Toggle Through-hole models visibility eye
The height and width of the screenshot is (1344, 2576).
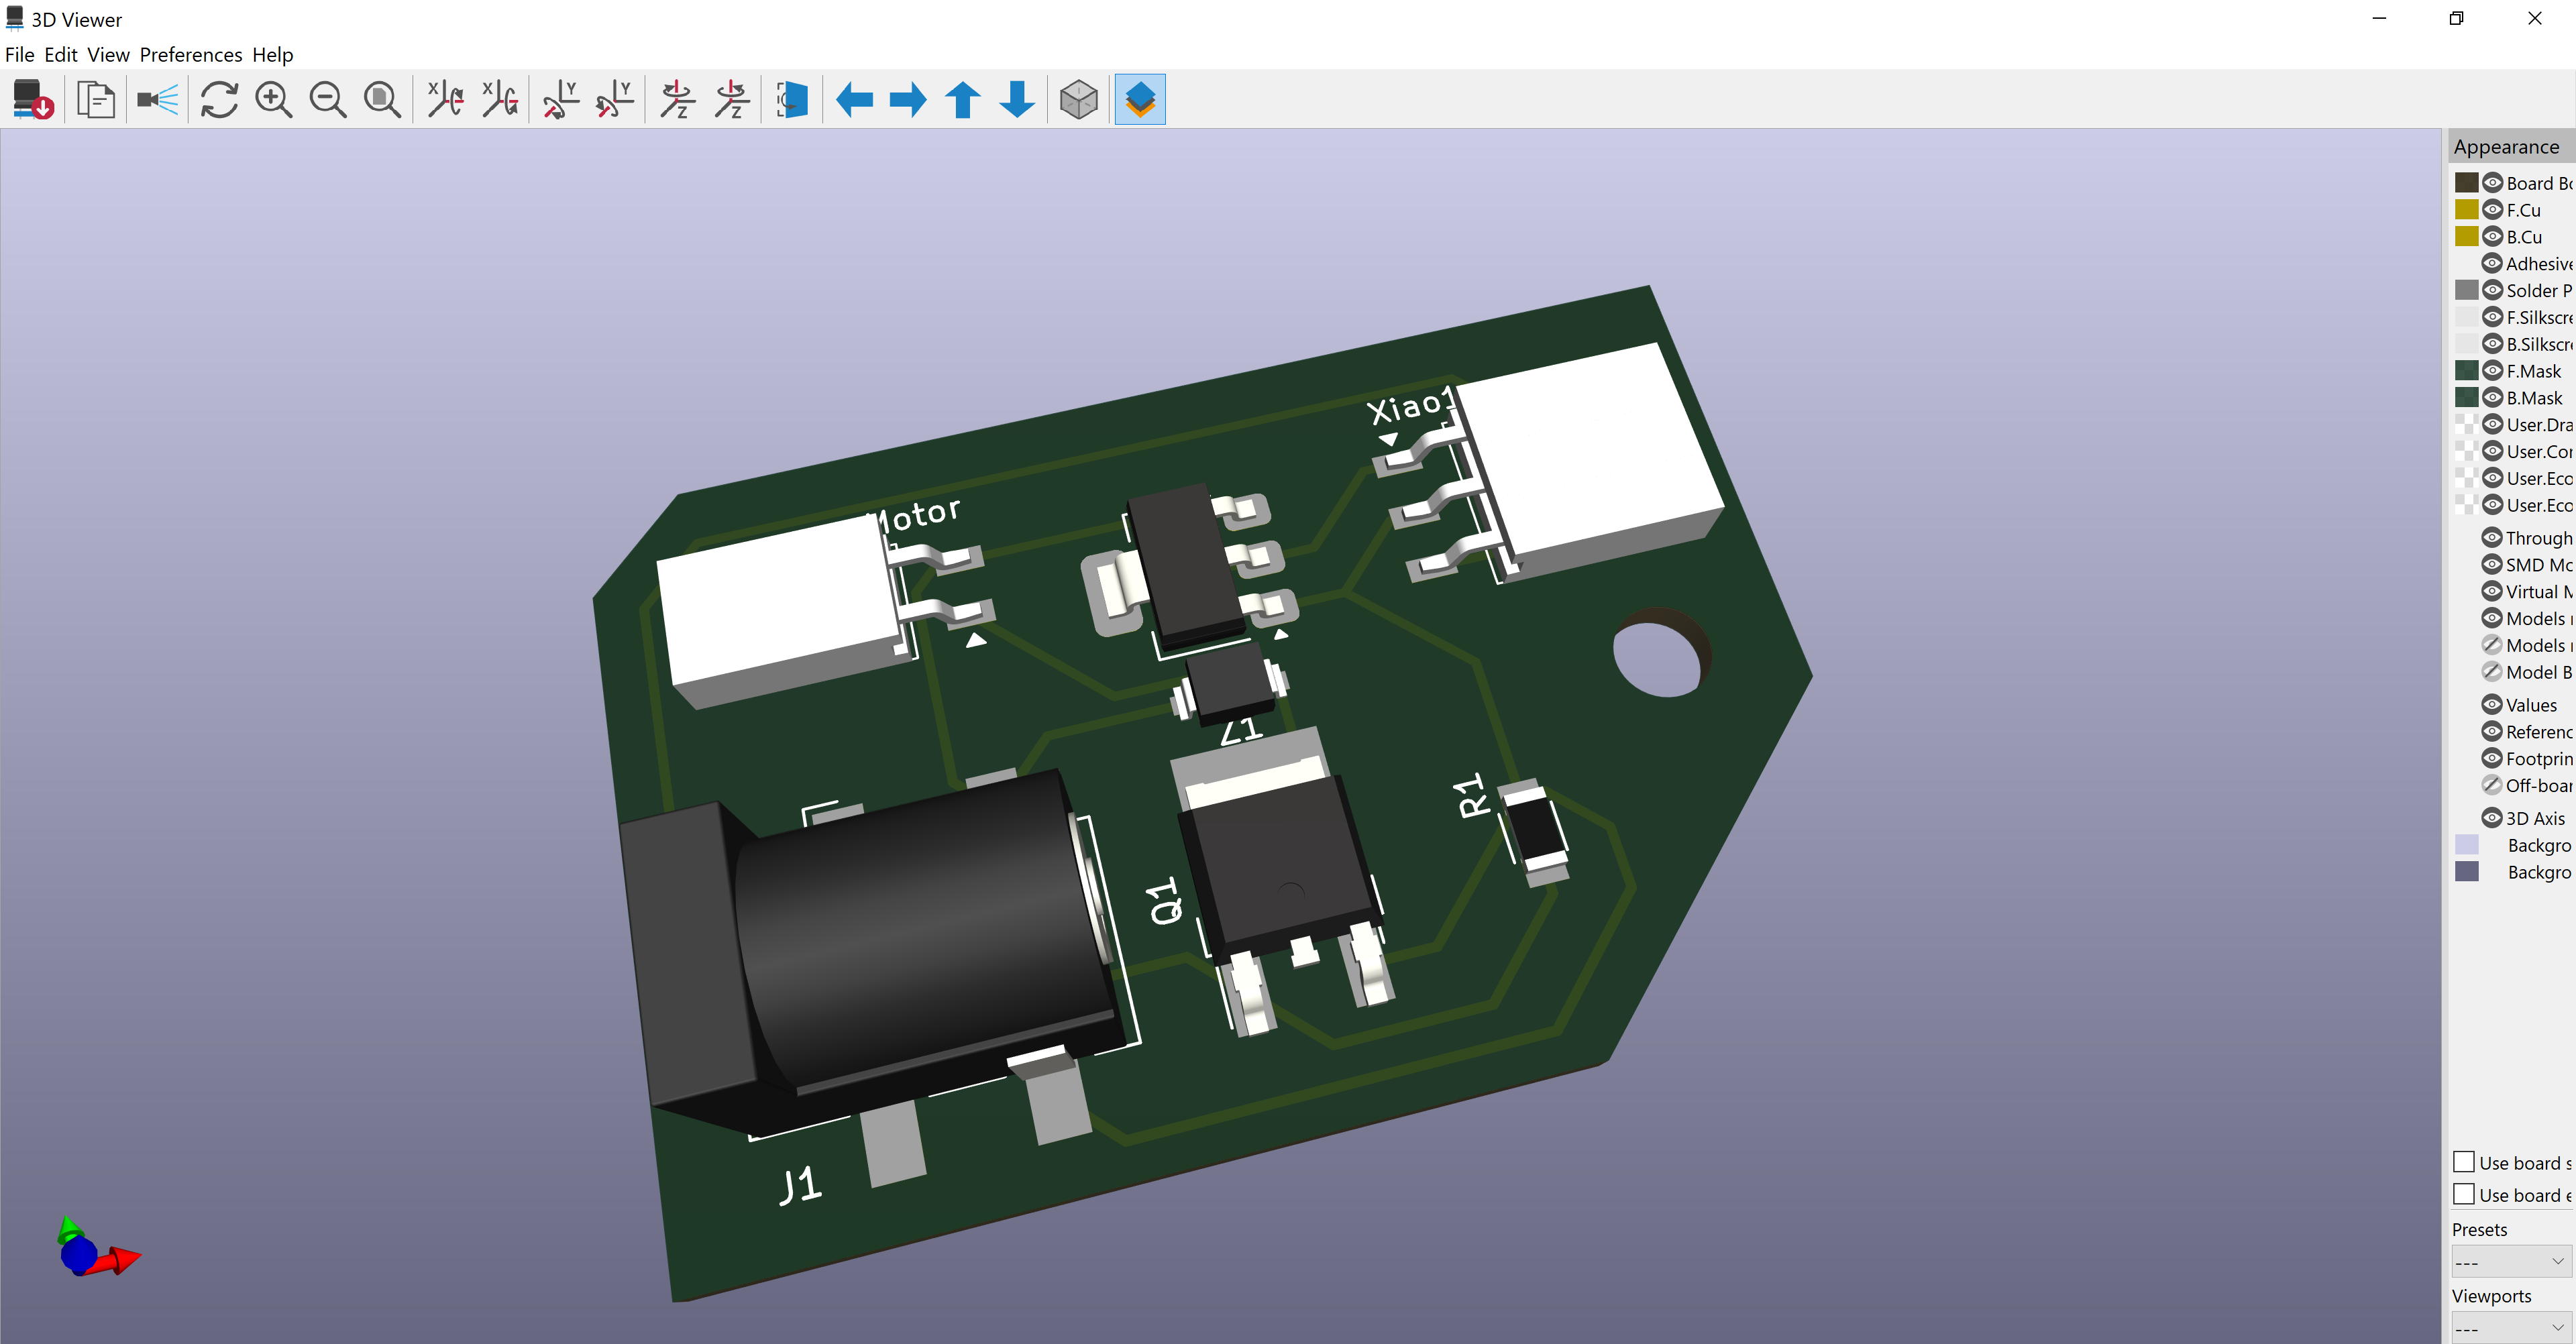2492,538
